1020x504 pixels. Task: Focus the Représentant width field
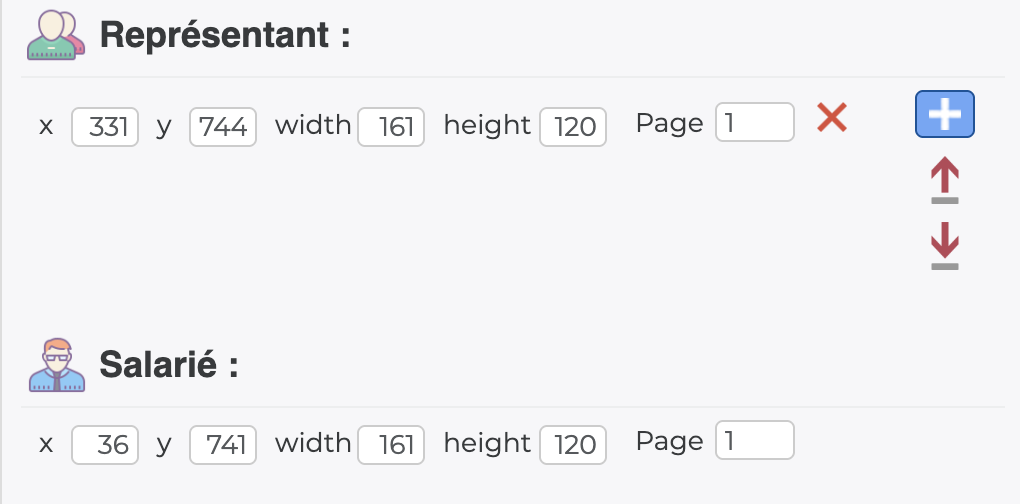tap(391, 127)
